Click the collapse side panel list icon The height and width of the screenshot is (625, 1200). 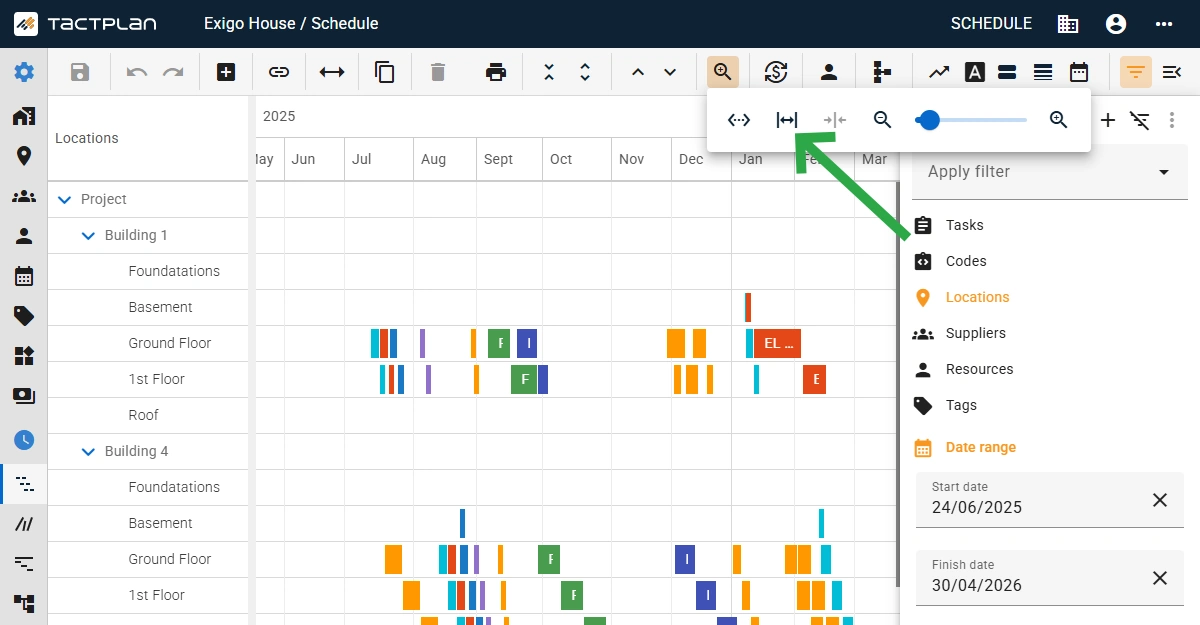point(1172,72)
